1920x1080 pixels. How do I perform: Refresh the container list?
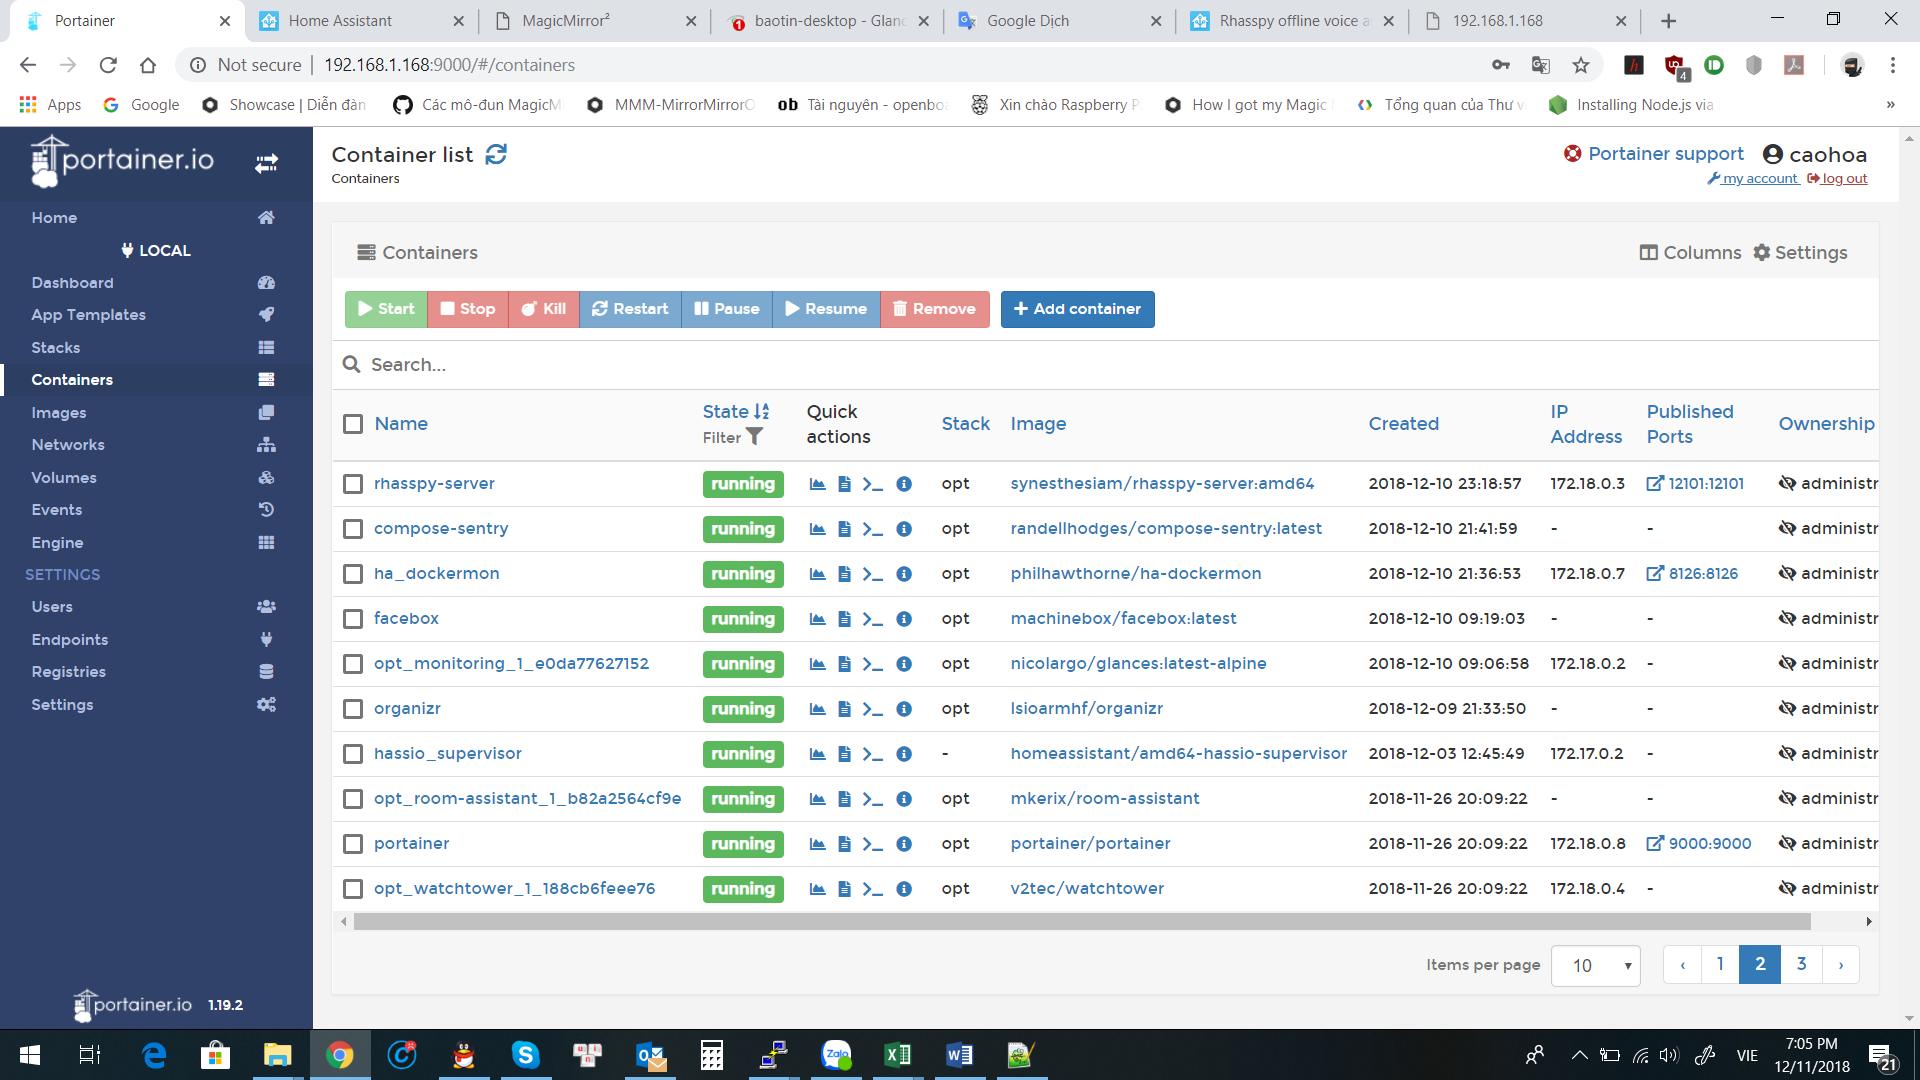(x=497, y=154)
